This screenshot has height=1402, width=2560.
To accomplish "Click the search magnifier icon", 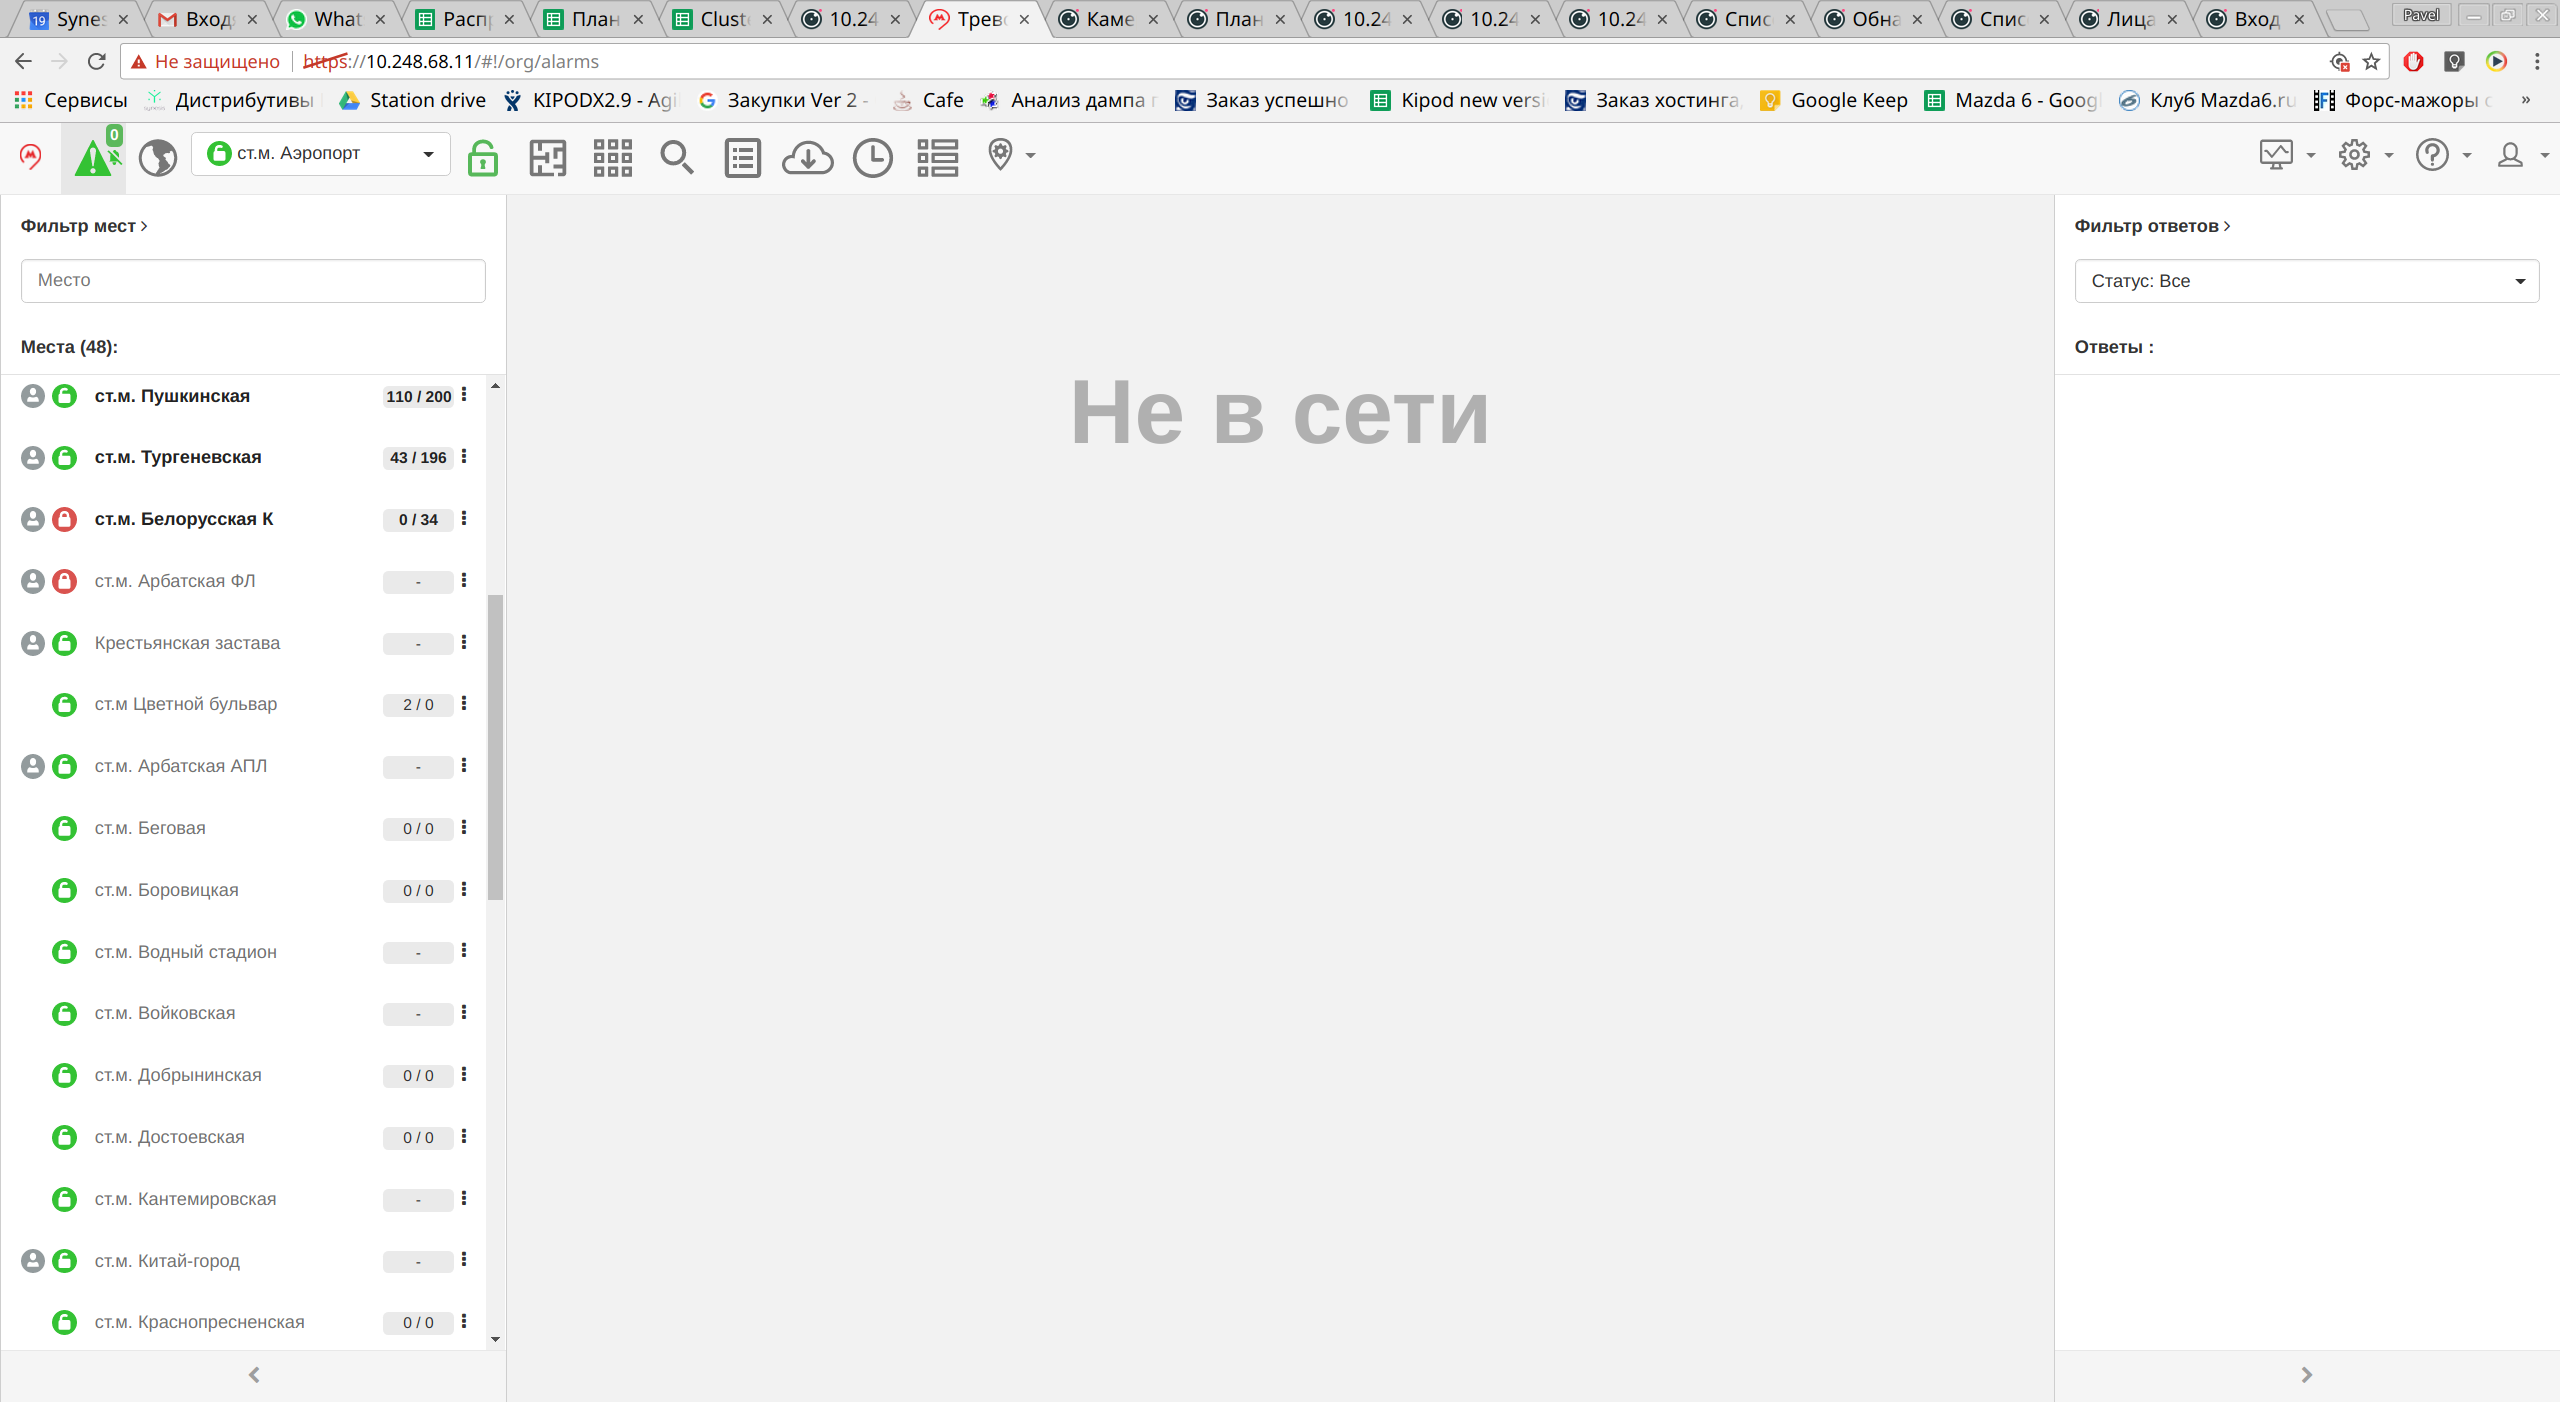I will point(677,157).
